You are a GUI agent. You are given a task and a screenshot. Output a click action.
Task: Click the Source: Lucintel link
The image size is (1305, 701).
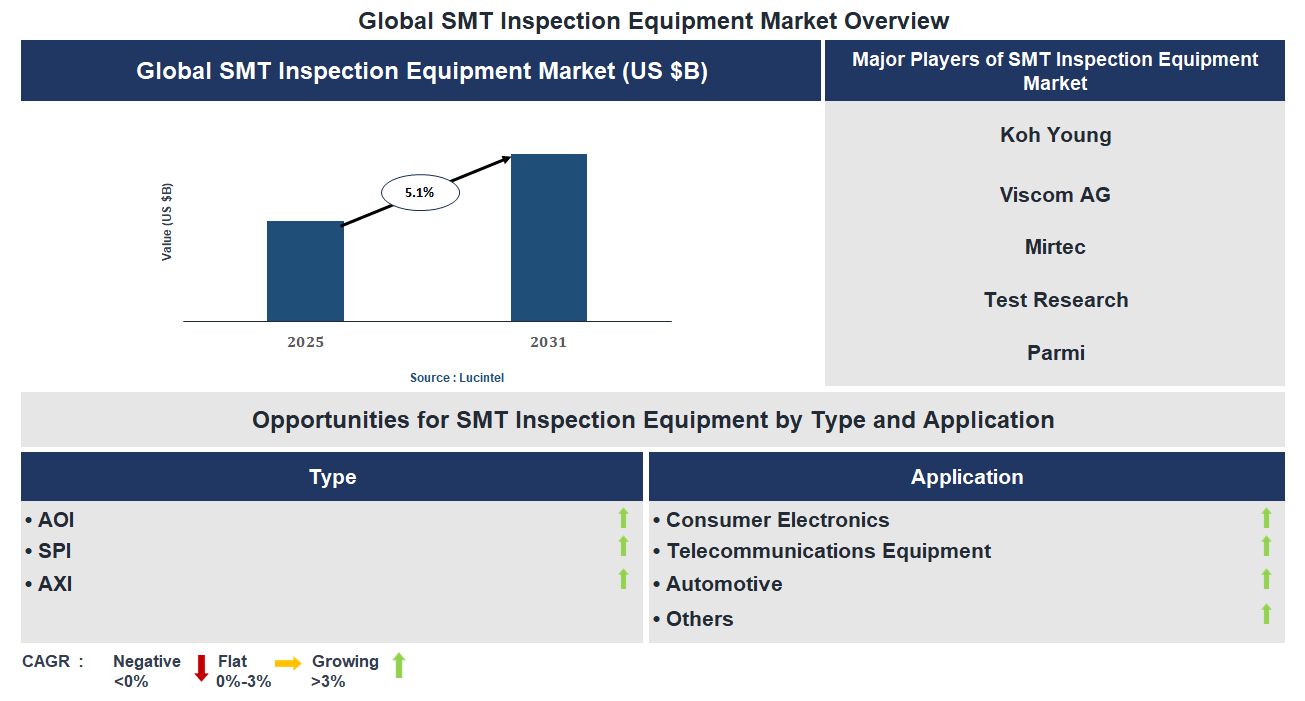pos(457,377)
